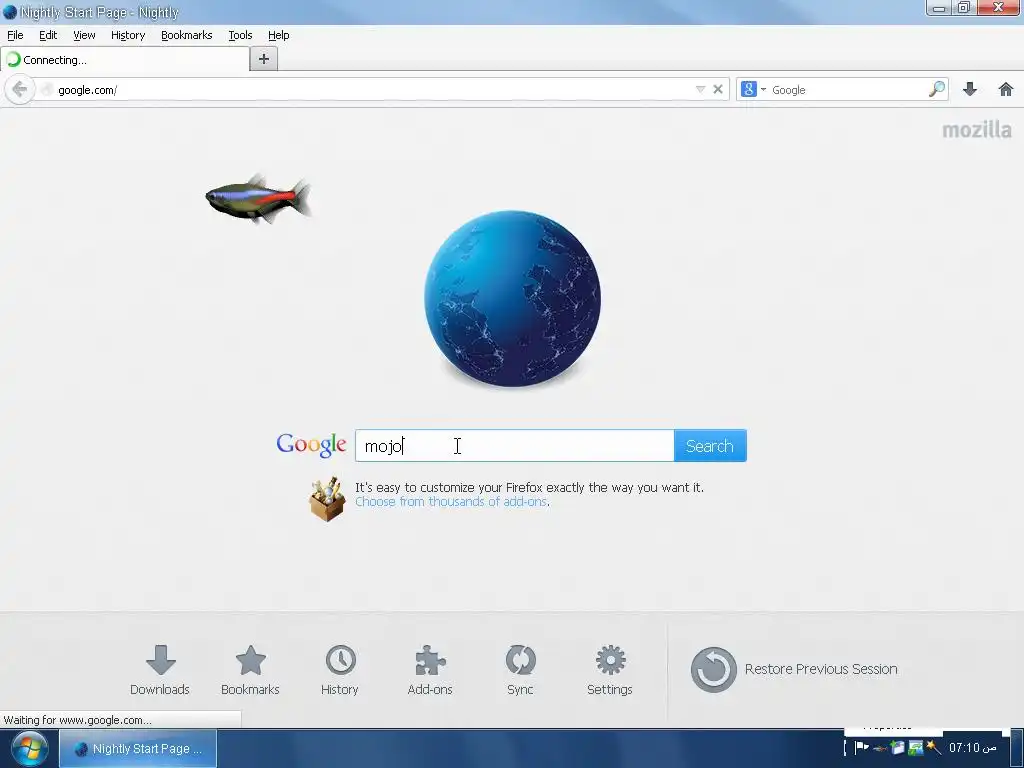
Task: Stop loading with the X in address bar
Action: [718, 89]
